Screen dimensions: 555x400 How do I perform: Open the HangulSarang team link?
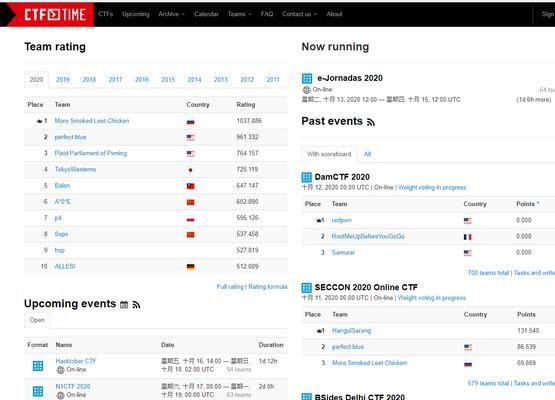[x=351, y=331]
